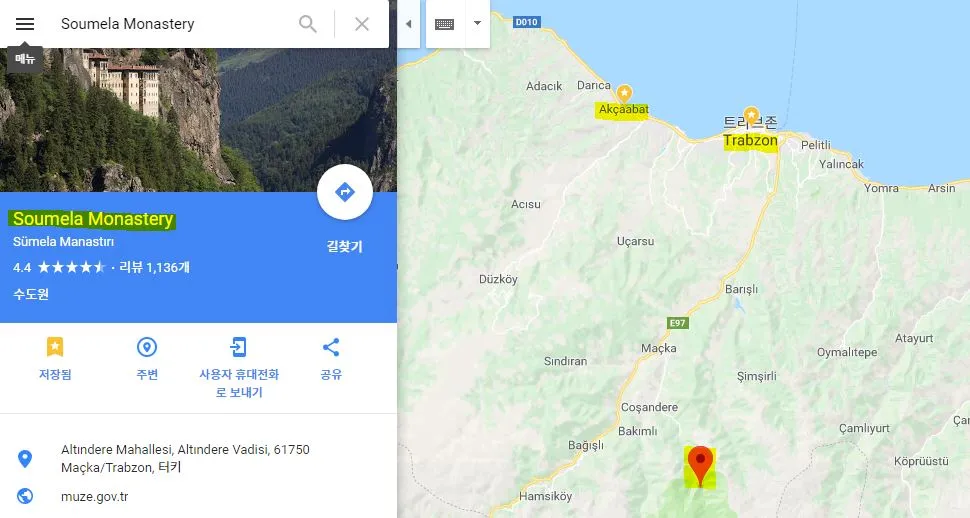
Task: Open the hamburger menu
Action: click(25, 24)
